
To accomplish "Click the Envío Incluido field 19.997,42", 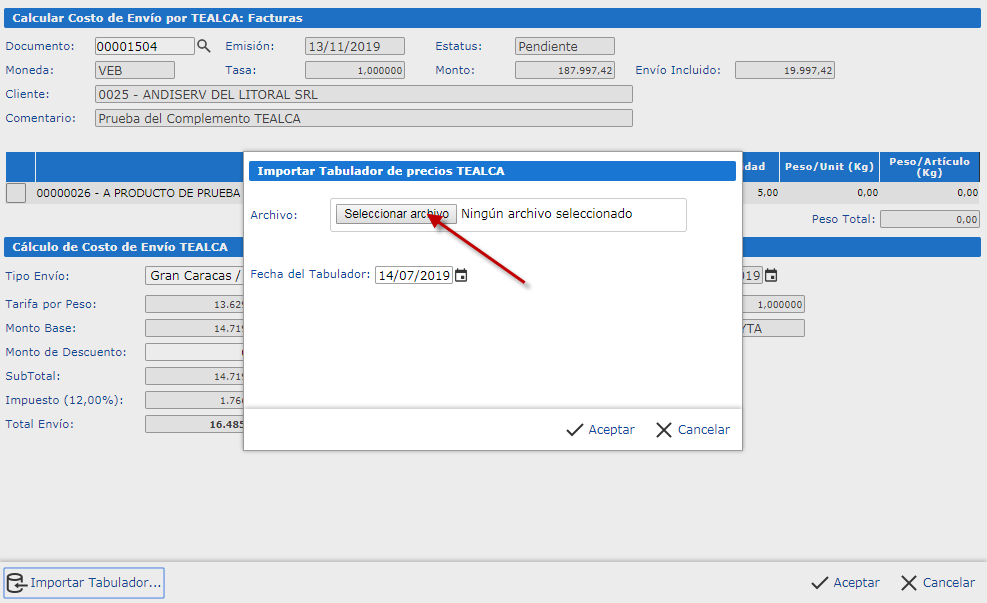I will pyautogui.click(x=785, y=70).
